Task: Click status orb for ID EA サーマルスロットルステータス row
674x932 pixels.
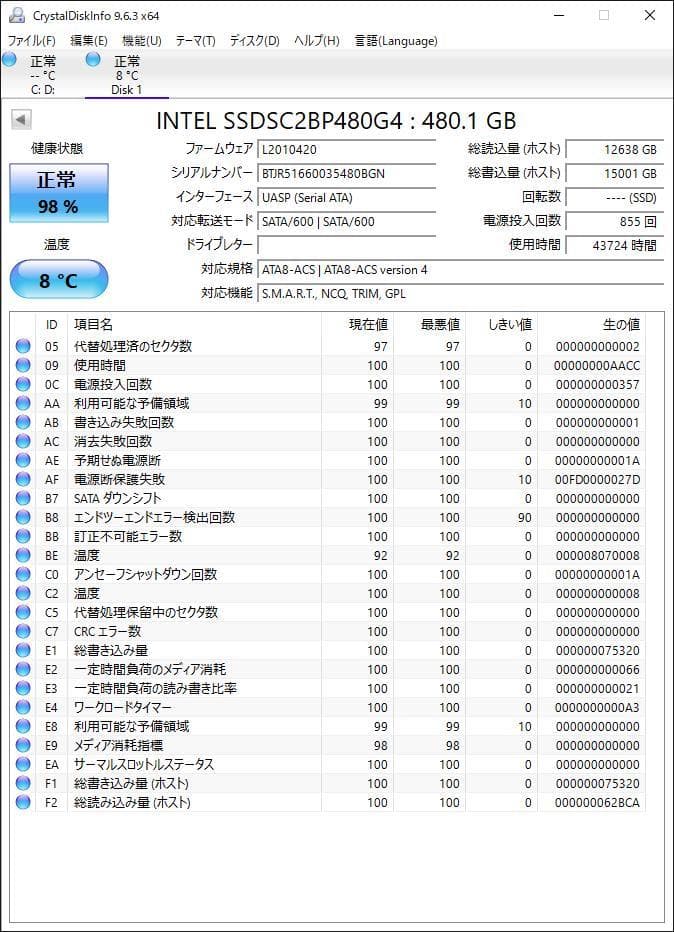Action: point(23,764)
